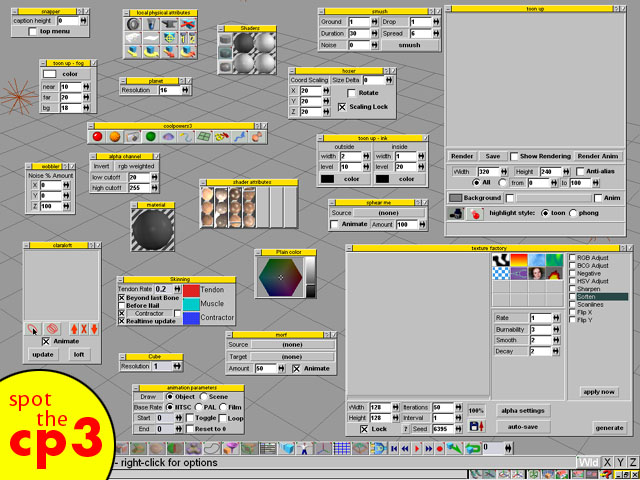Click the green grid patch icon in coolpowers3
This screenshot has width=640, height=480.
[x=203, y=136]
